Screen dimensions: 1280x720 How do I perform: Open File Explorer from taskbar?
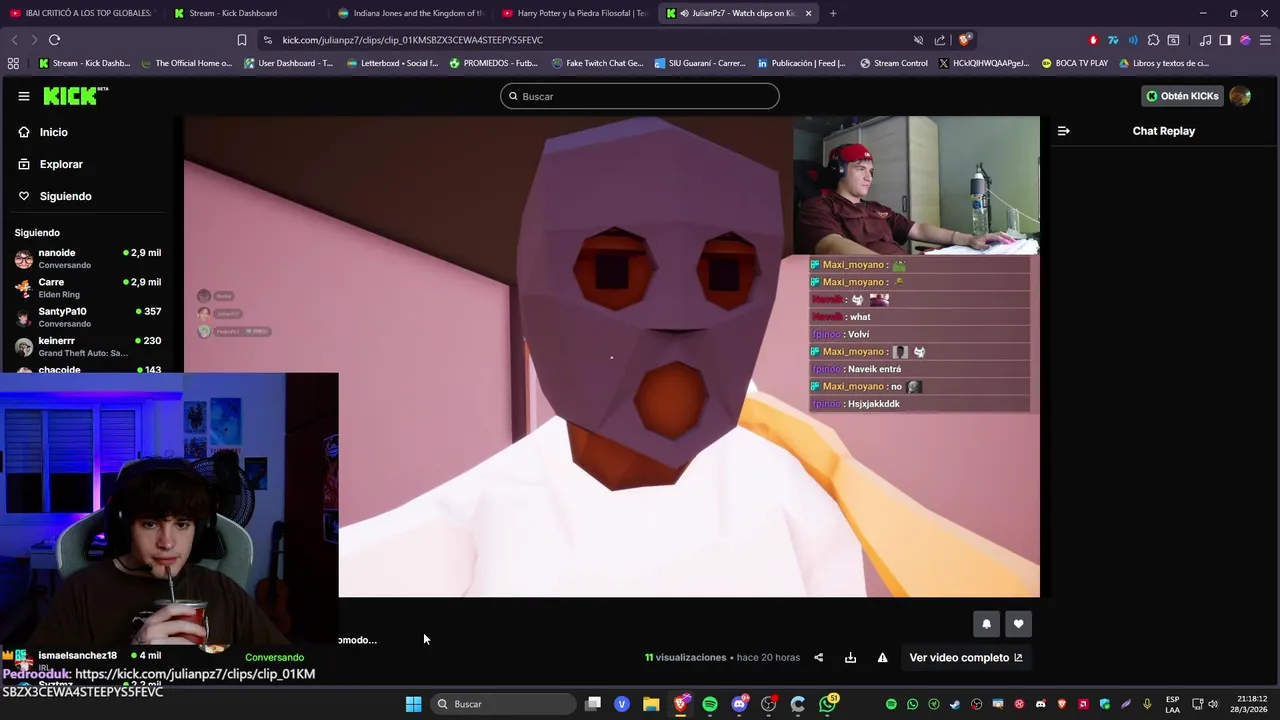(651, 704)
